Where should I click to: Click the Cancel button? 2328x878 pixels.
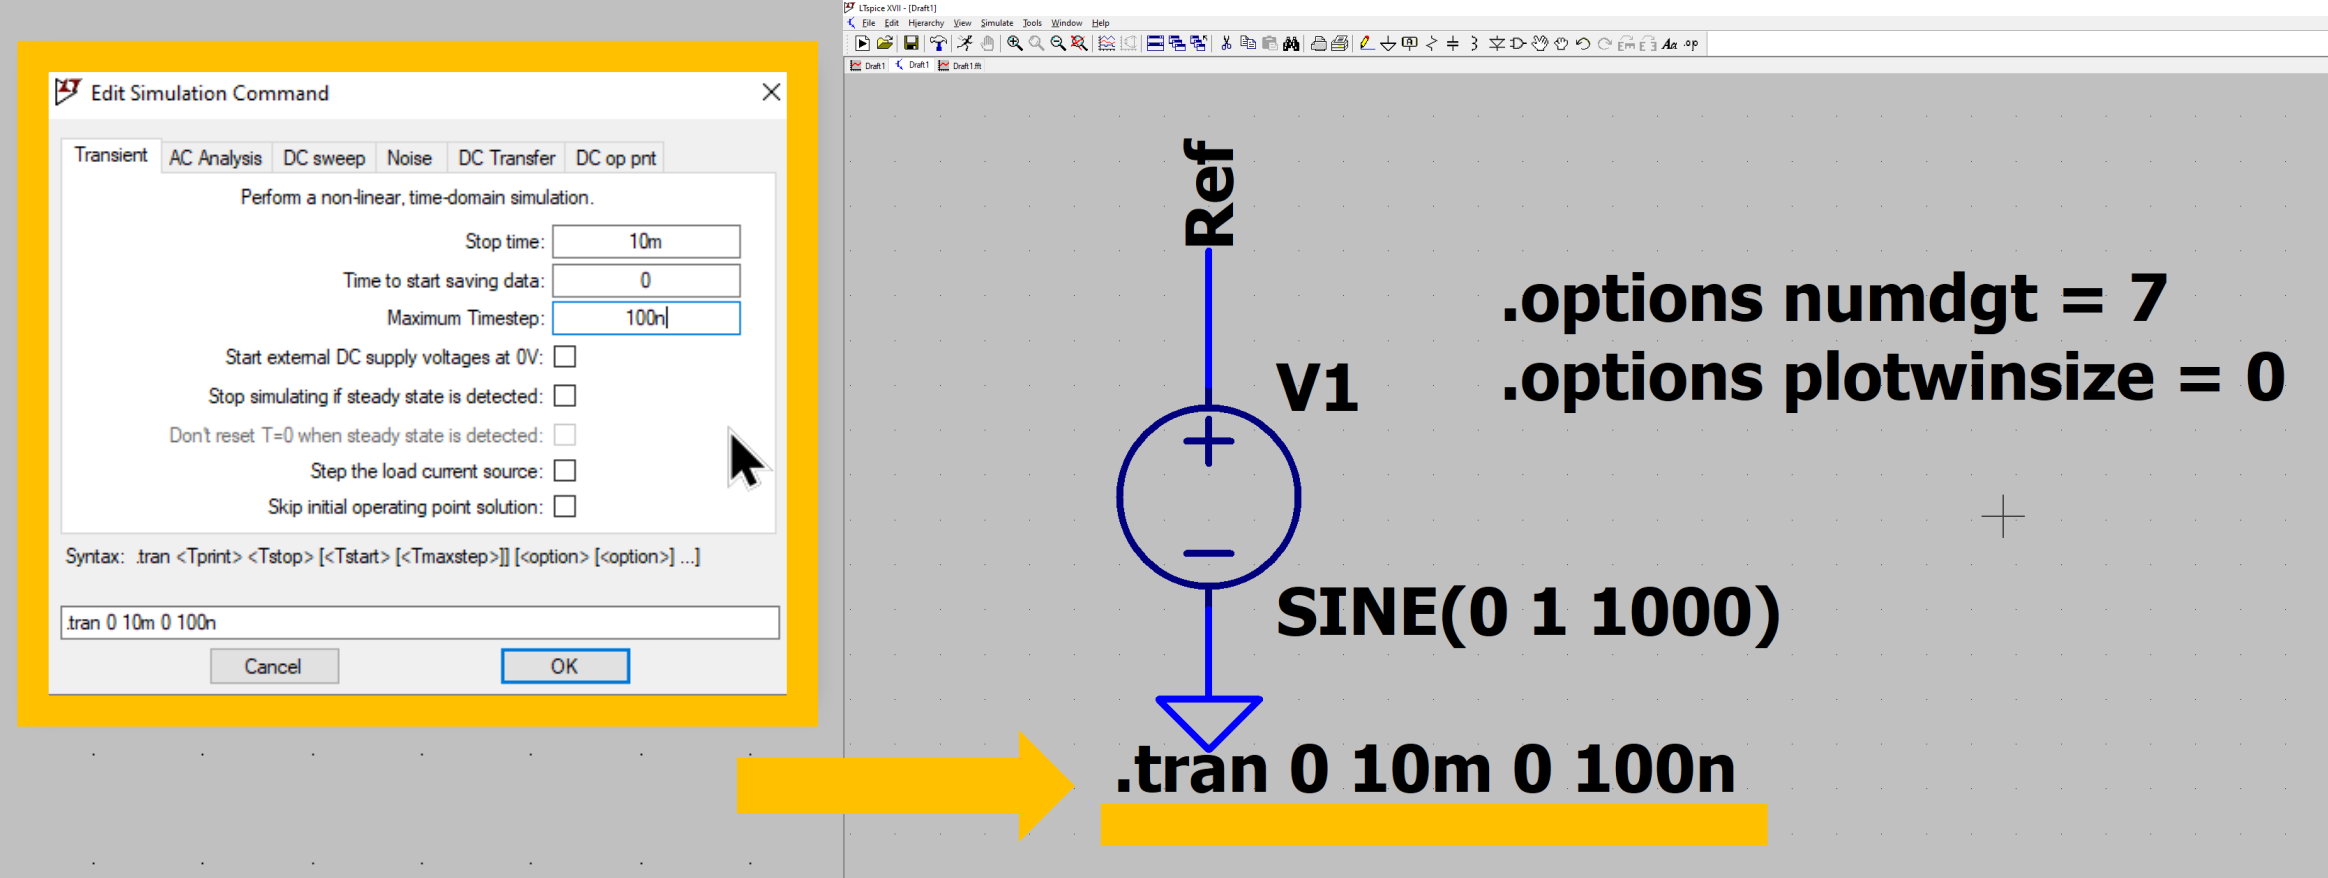274,666
